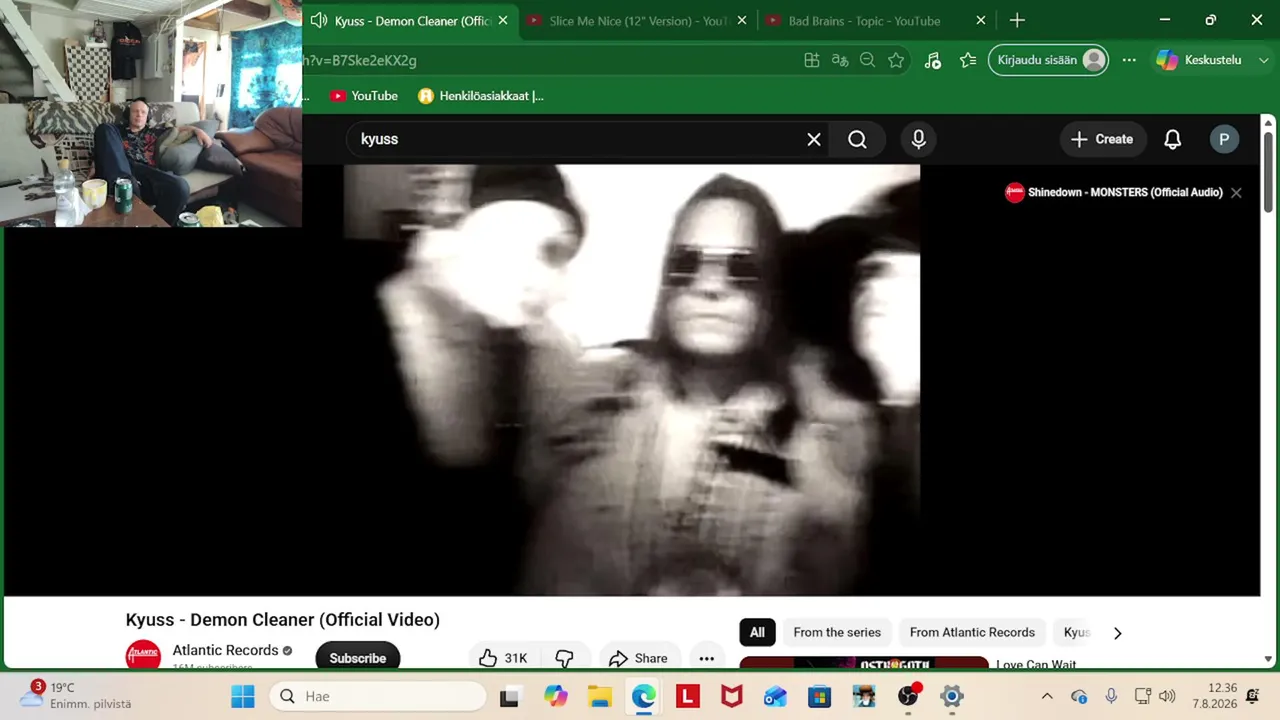Viewport: 1280px width, 720px height.
Task: Open Outlook from the taskbar
Action: click(x=775, y=696)
